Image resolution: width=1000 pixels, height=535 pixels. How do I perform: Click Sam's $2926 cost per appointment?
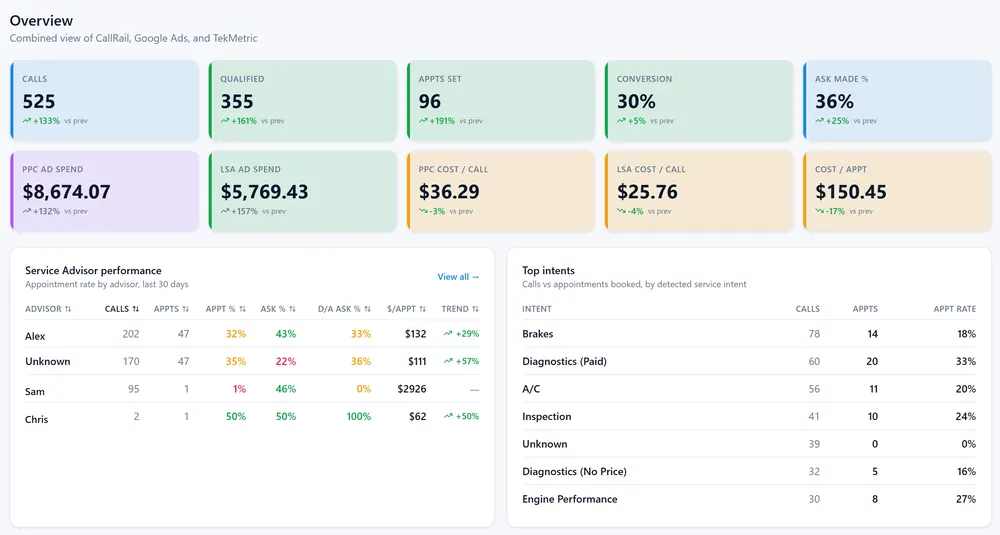[411, 389]
